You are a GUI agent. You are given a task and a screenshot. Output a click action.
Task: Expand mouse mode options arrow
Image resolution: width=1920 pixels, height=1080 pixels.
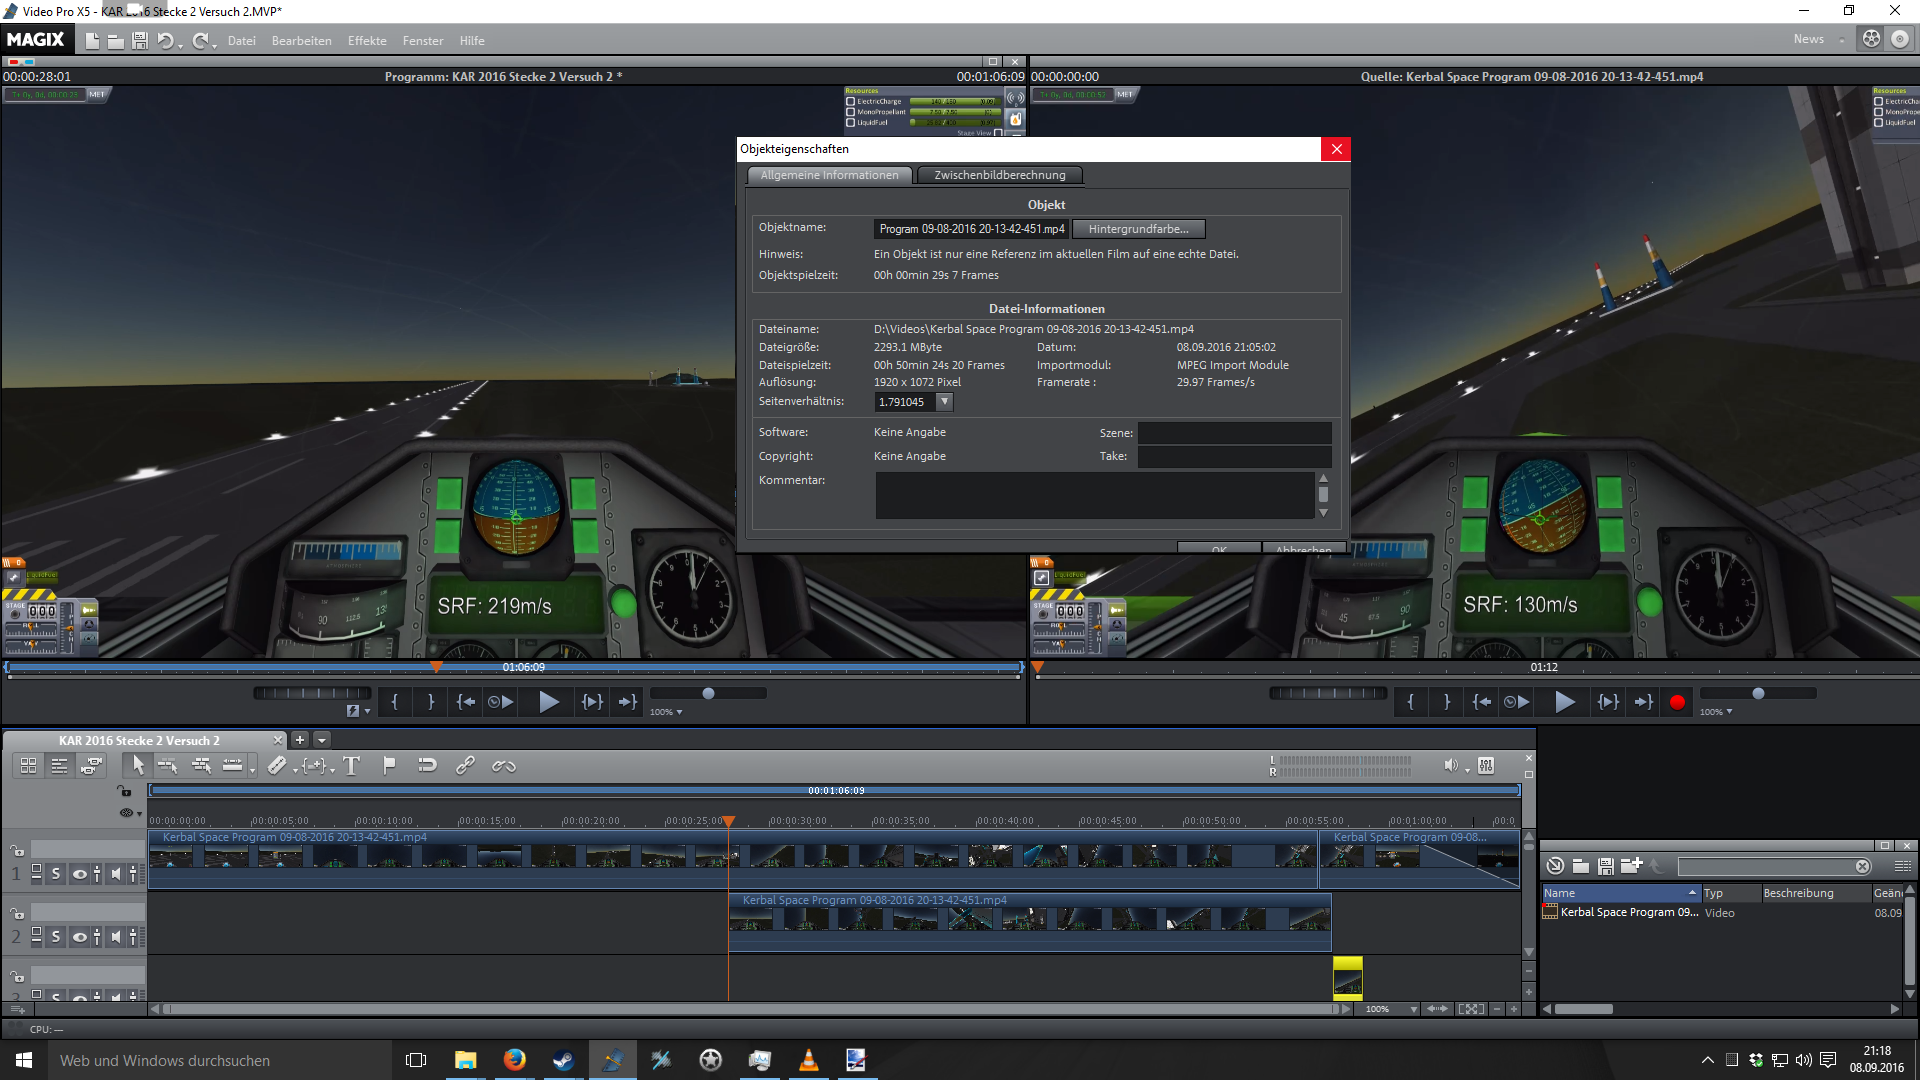(x=253, y=770)
